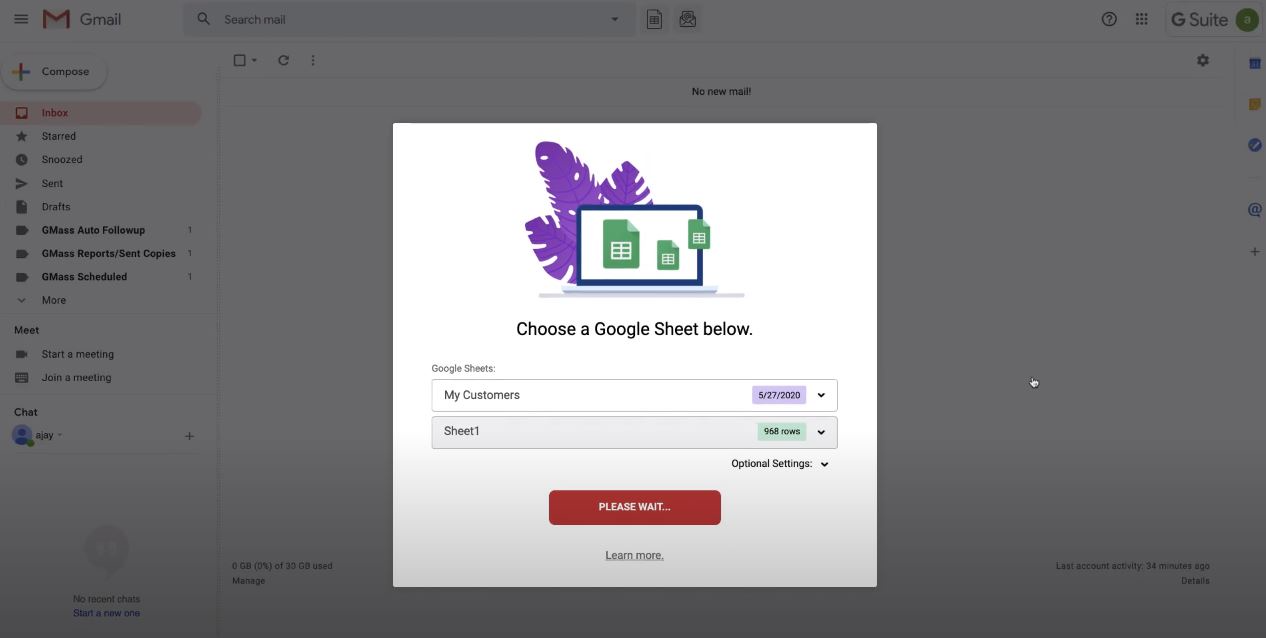
Task: Open the Sheet1 worksheet dropdown
Action: pos(634,431)
